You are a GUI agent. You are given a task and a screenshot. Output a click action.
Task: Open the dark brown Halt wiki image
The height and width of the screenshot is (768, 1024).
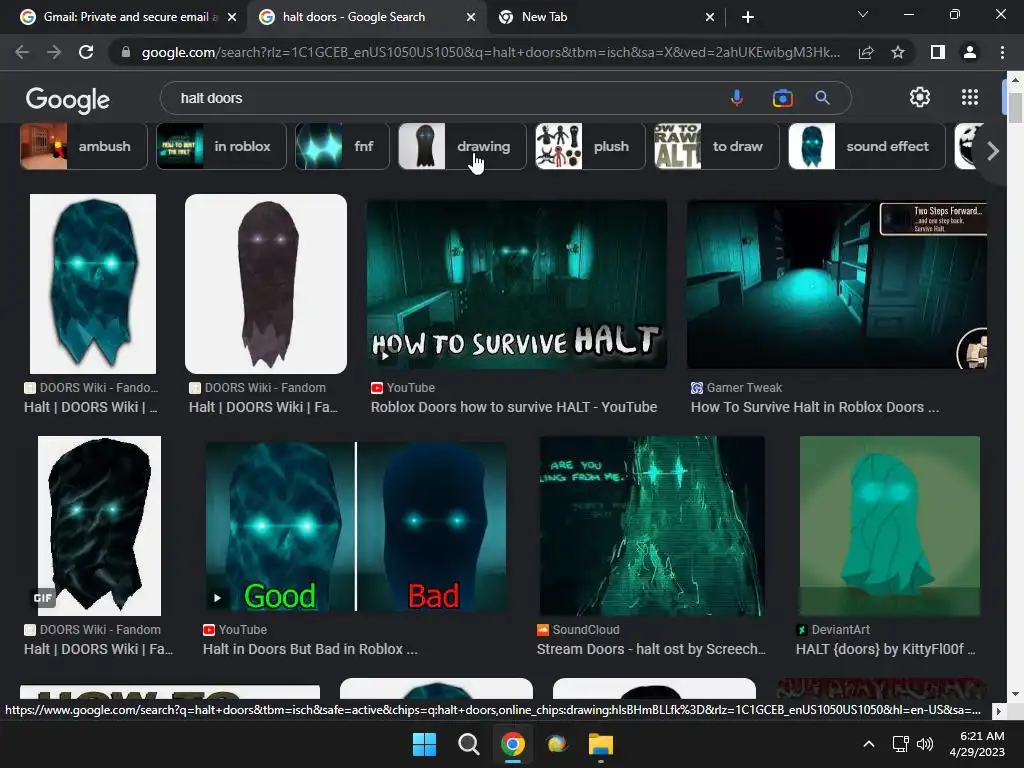(x=266, y=283)
